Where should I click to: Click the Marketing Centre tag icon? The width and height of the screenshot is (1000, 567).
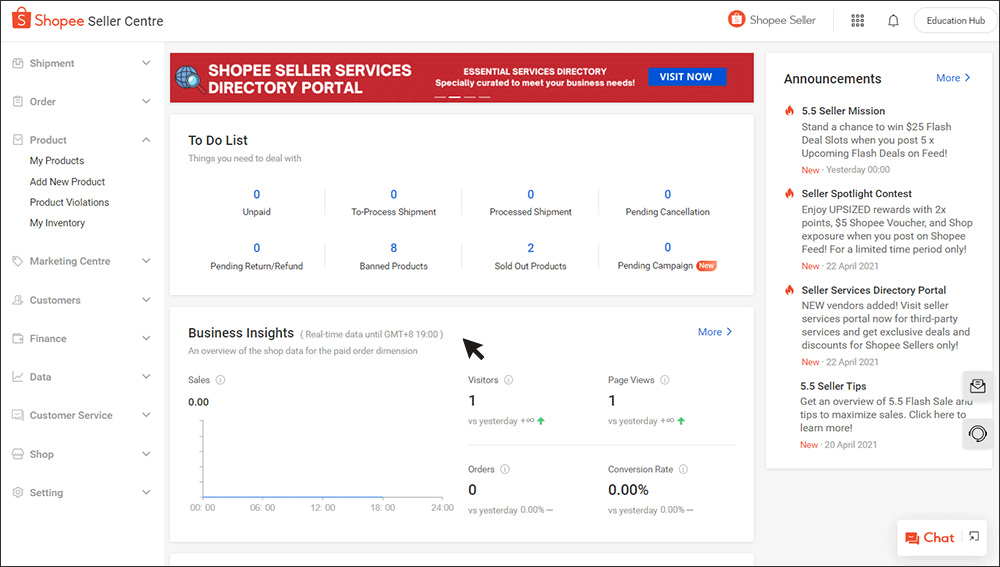point(18,261)
